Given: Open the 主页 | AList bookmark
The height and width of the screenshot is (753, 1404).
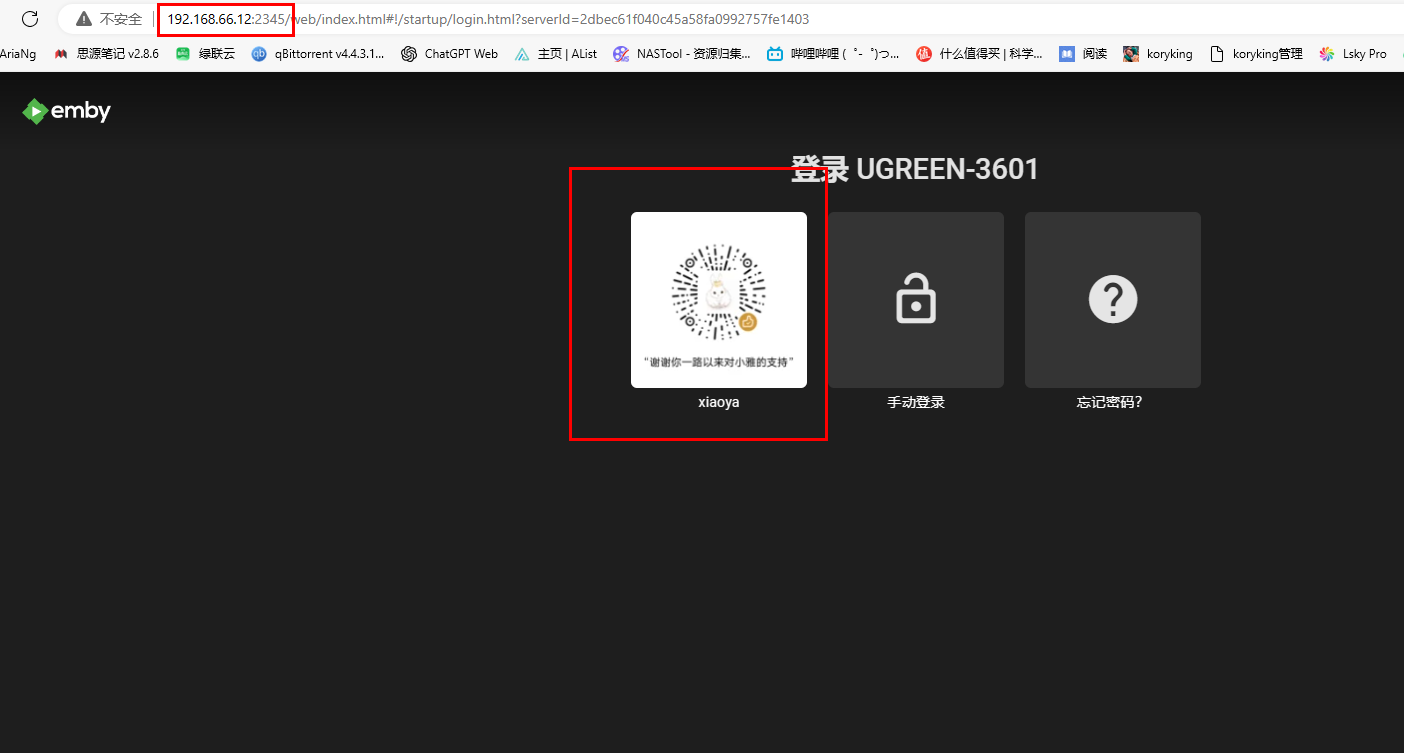Looking at the screenshot, I should (556, 54).
